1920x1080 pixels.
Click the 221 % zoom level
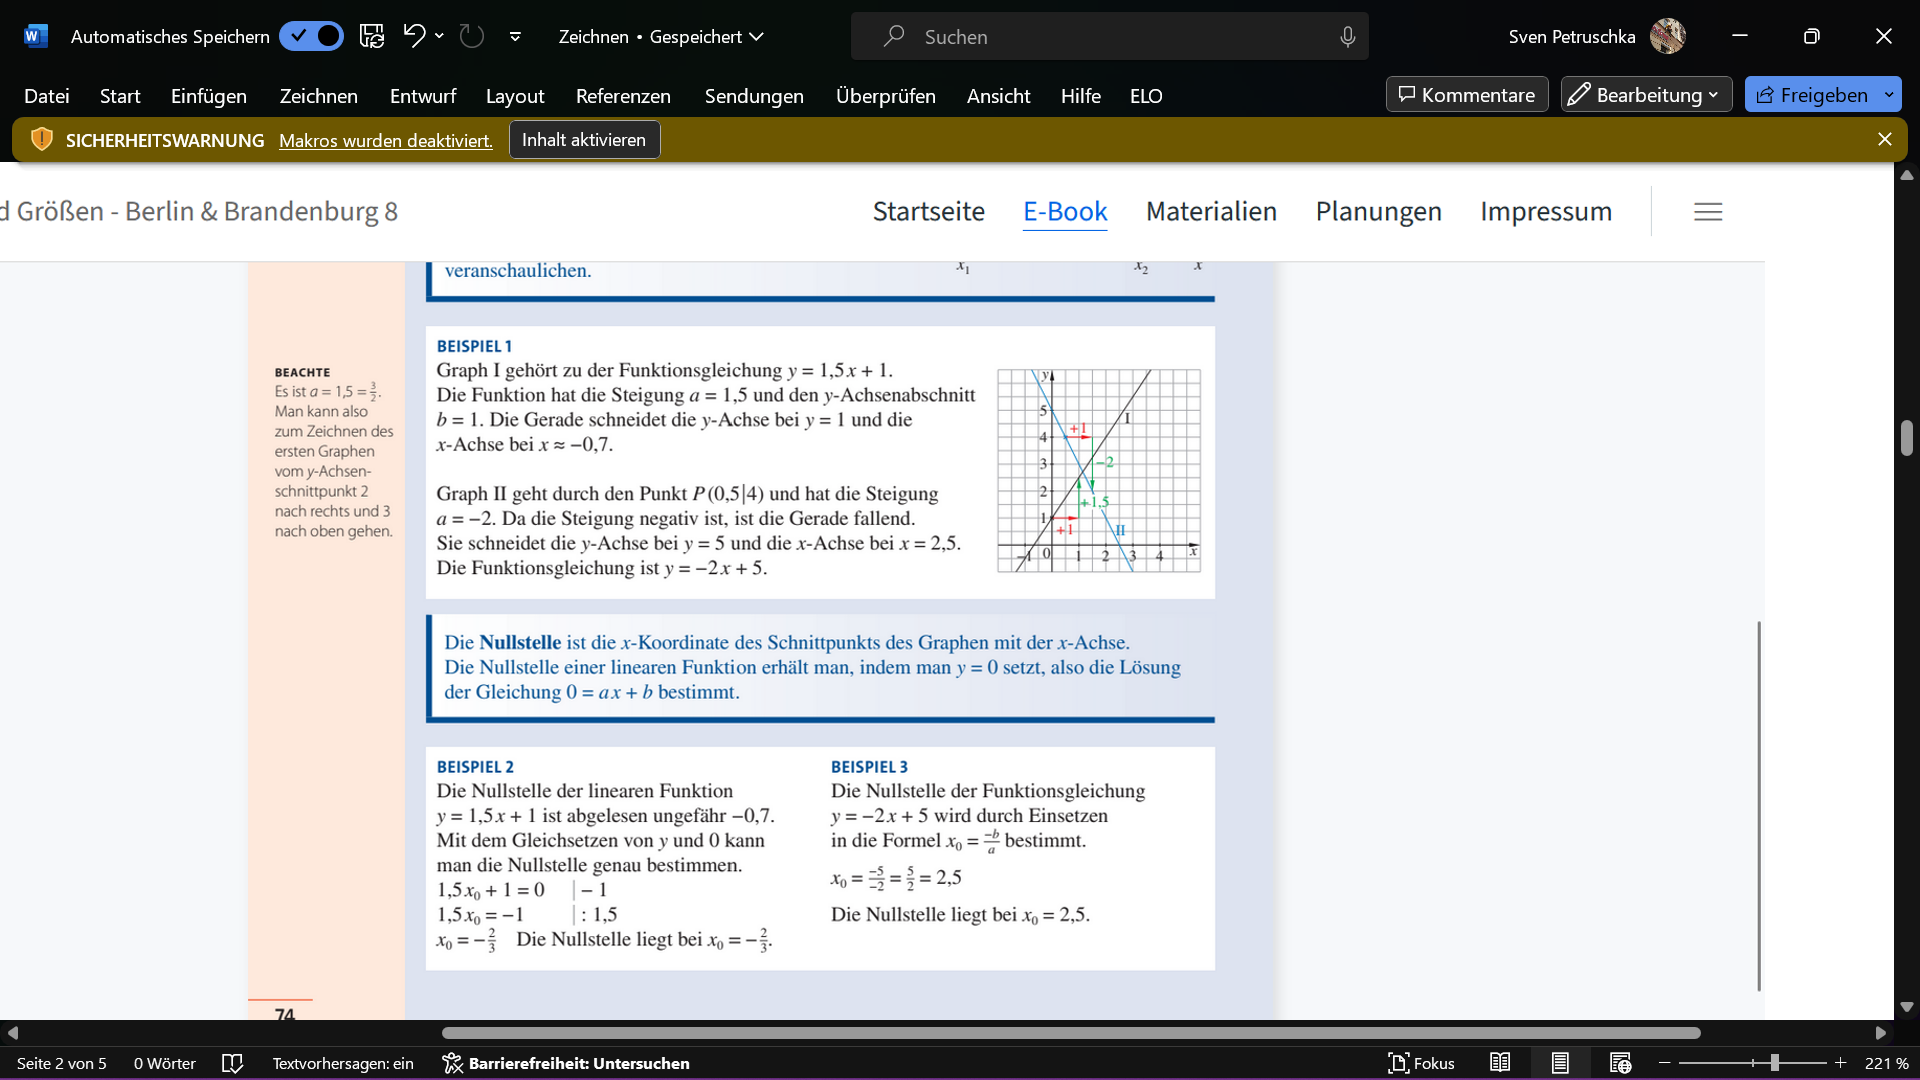pos(1886,1063)
